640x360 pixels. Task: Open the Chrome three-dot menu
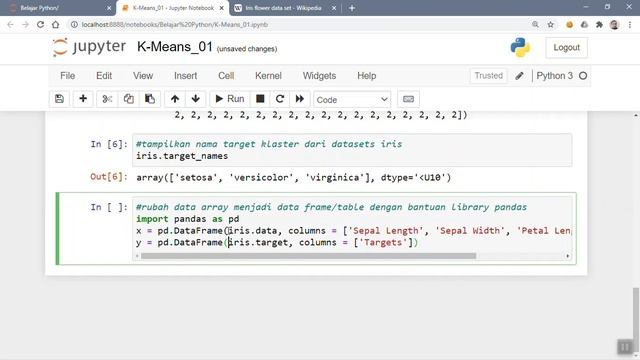(x=630, y=24)
